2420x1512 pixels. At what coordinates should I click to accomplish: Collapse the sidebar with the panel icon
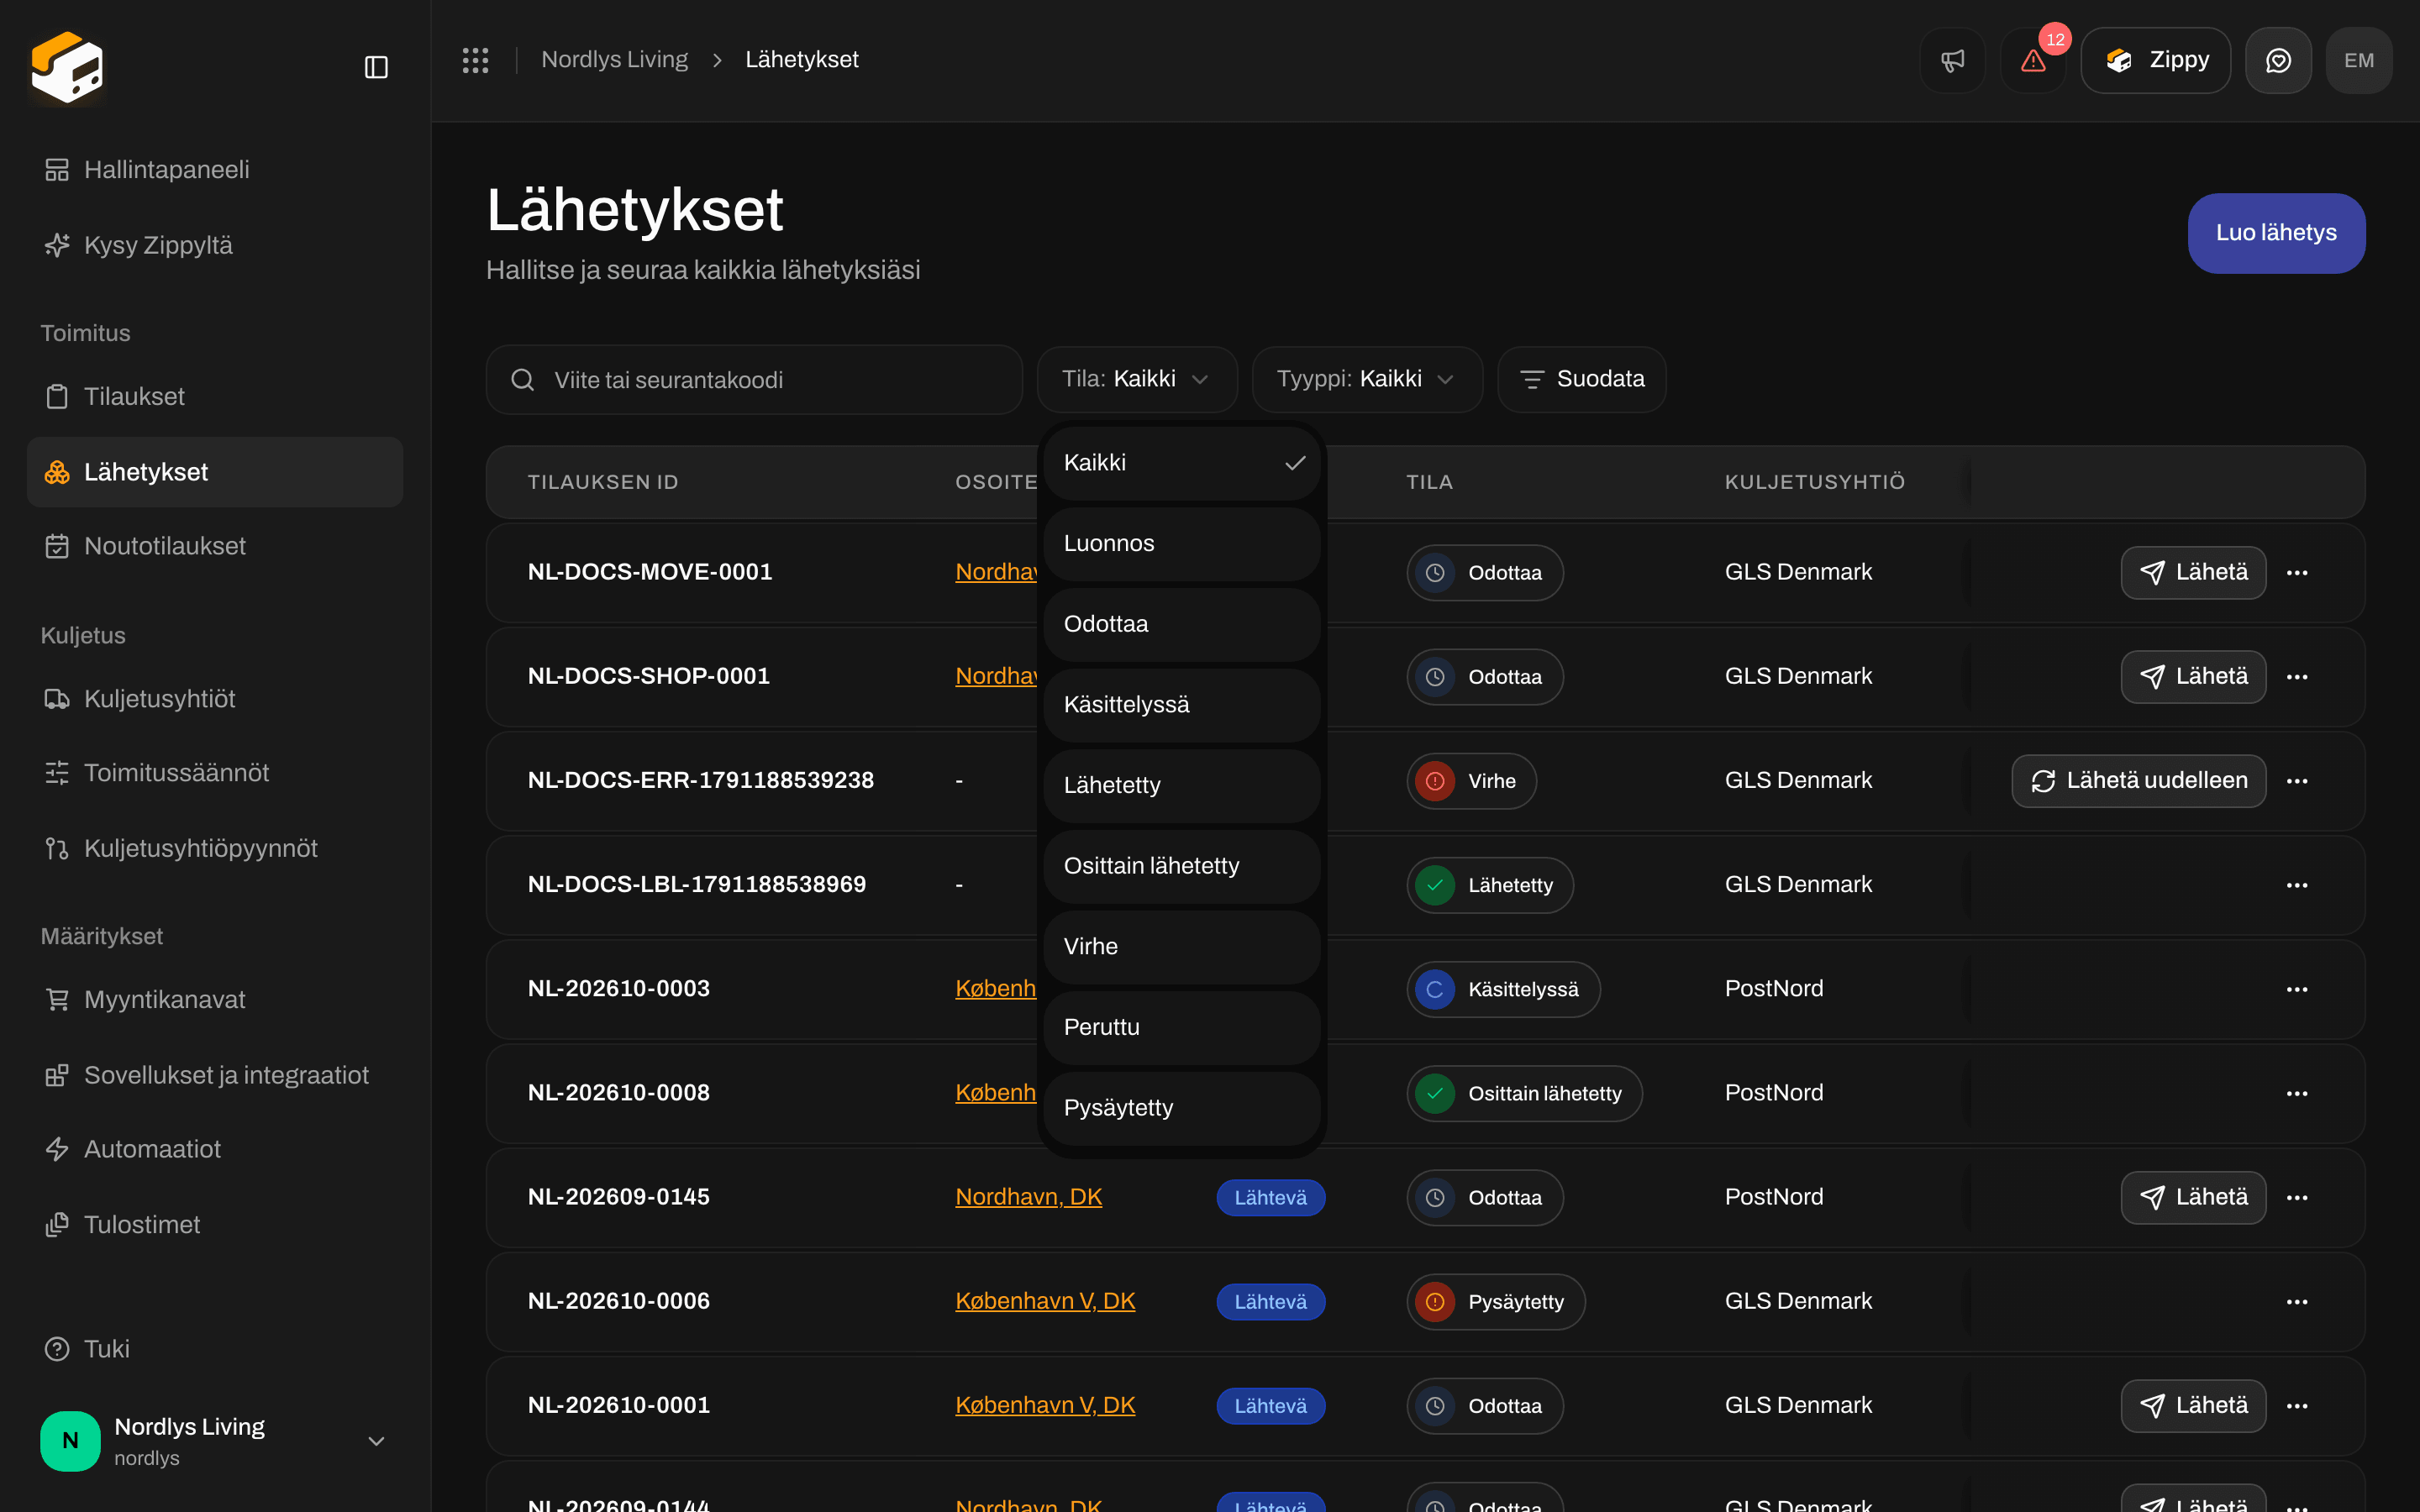pyautogui.click(x=376, y=67)
